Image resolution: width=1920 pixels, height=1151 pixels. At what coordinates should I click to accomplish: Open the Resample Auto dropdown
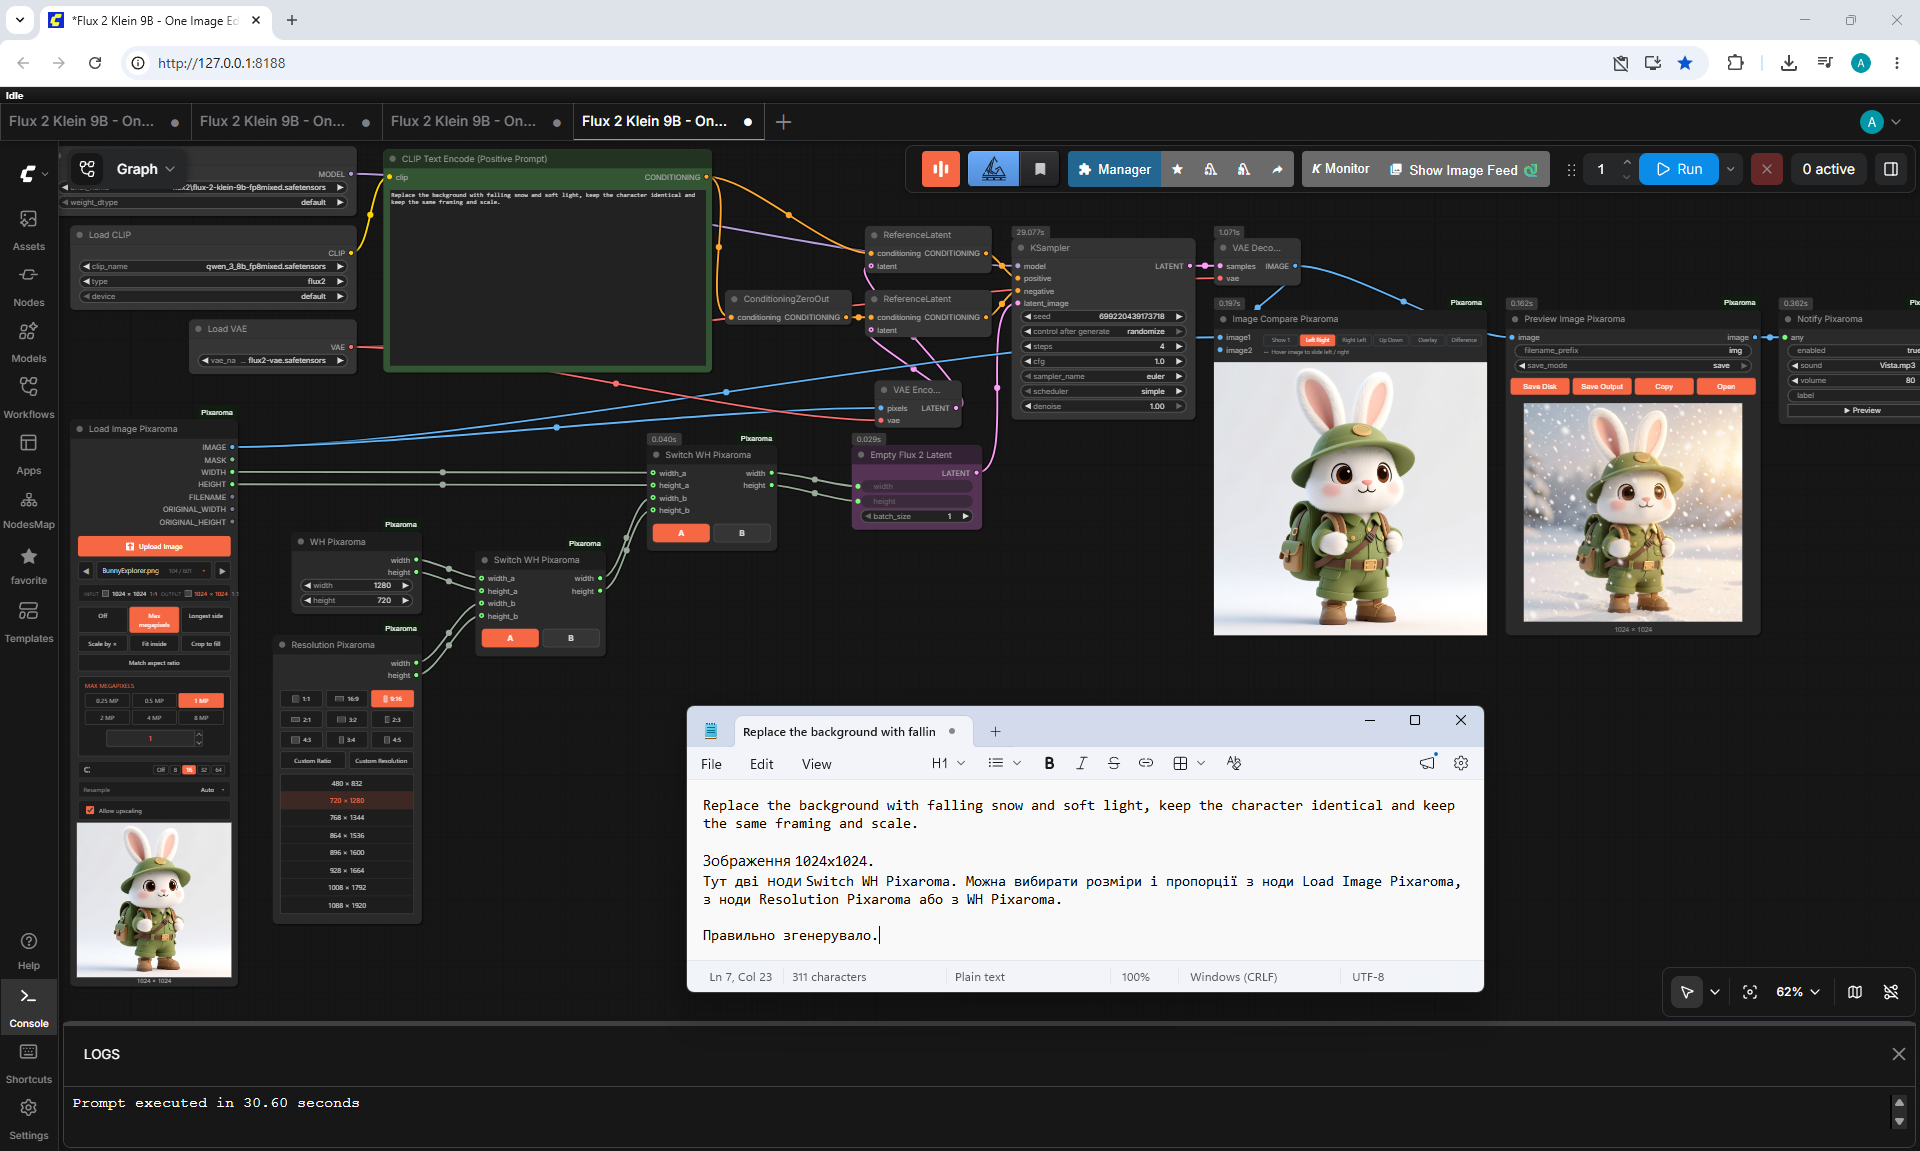[155, 790]
